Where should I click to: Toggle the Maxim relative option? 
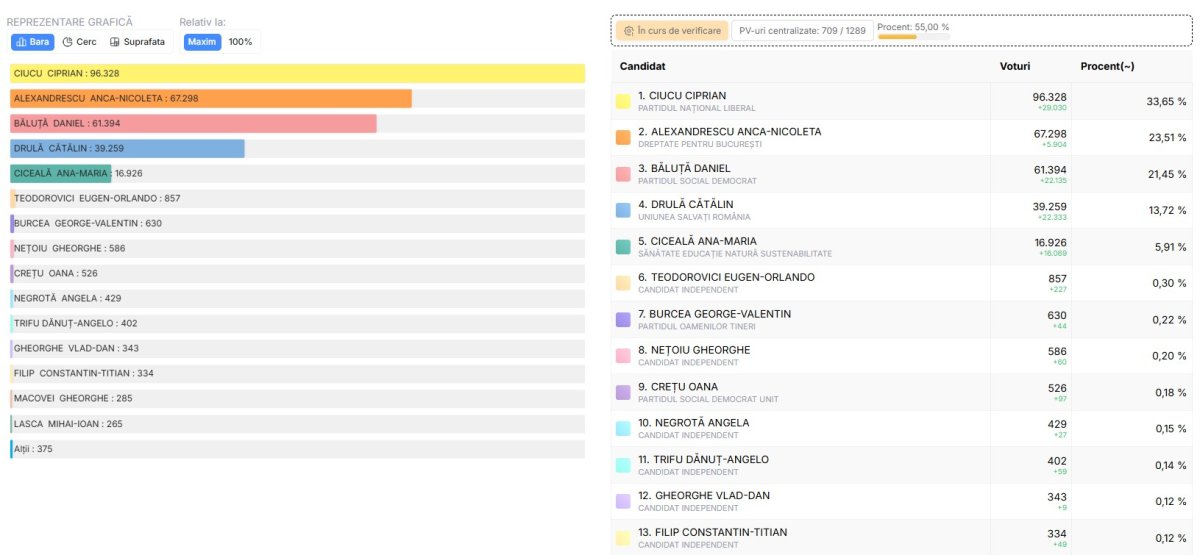pos(202,42)
